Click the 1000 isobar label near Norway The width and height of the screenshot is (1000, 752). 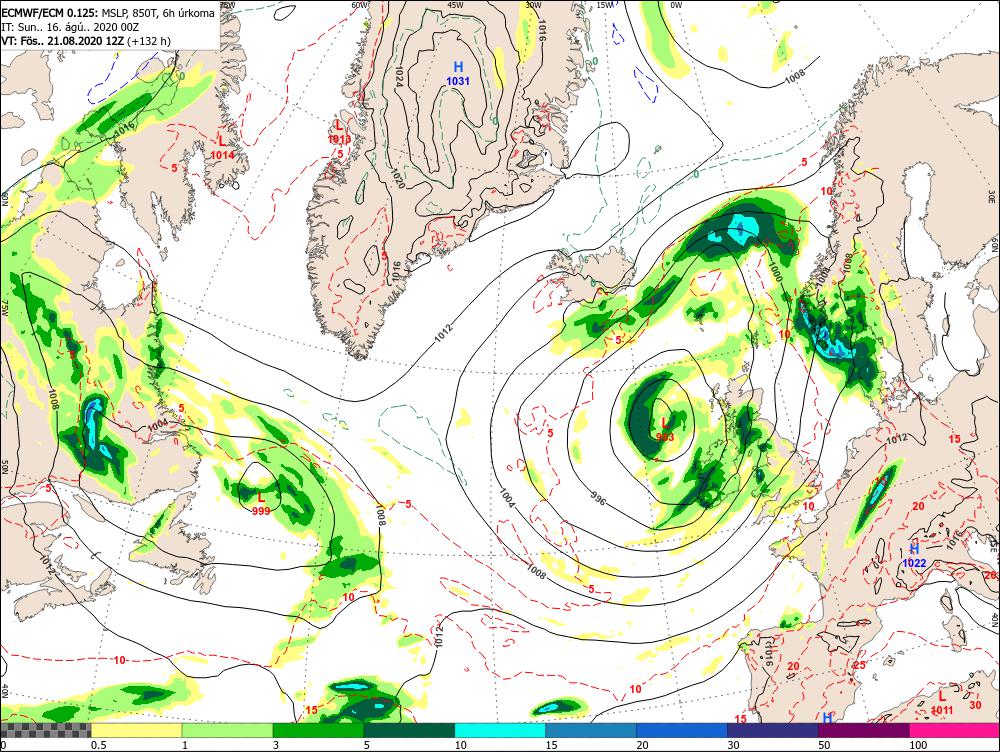point(774,272)
